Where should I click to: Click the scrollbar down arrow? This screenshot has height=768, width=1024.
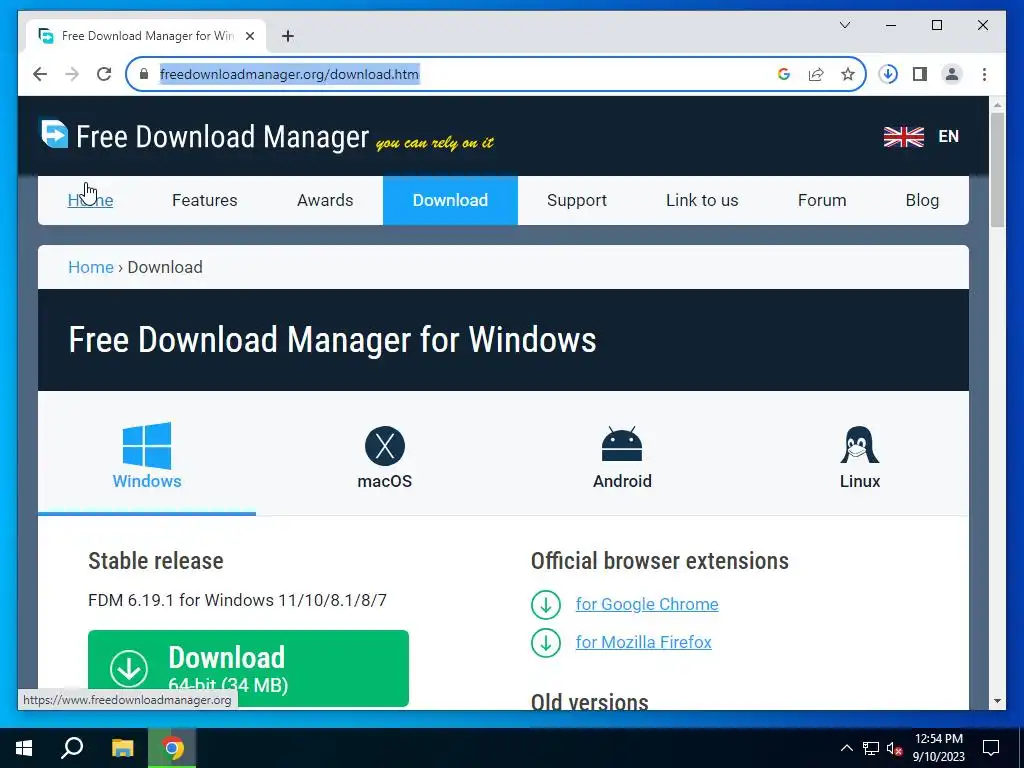pos(997,701)
